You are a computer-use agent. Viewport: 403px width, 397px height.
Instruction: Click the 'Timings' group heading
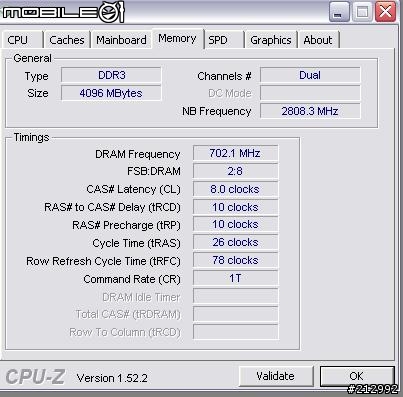tap(31, 137)
